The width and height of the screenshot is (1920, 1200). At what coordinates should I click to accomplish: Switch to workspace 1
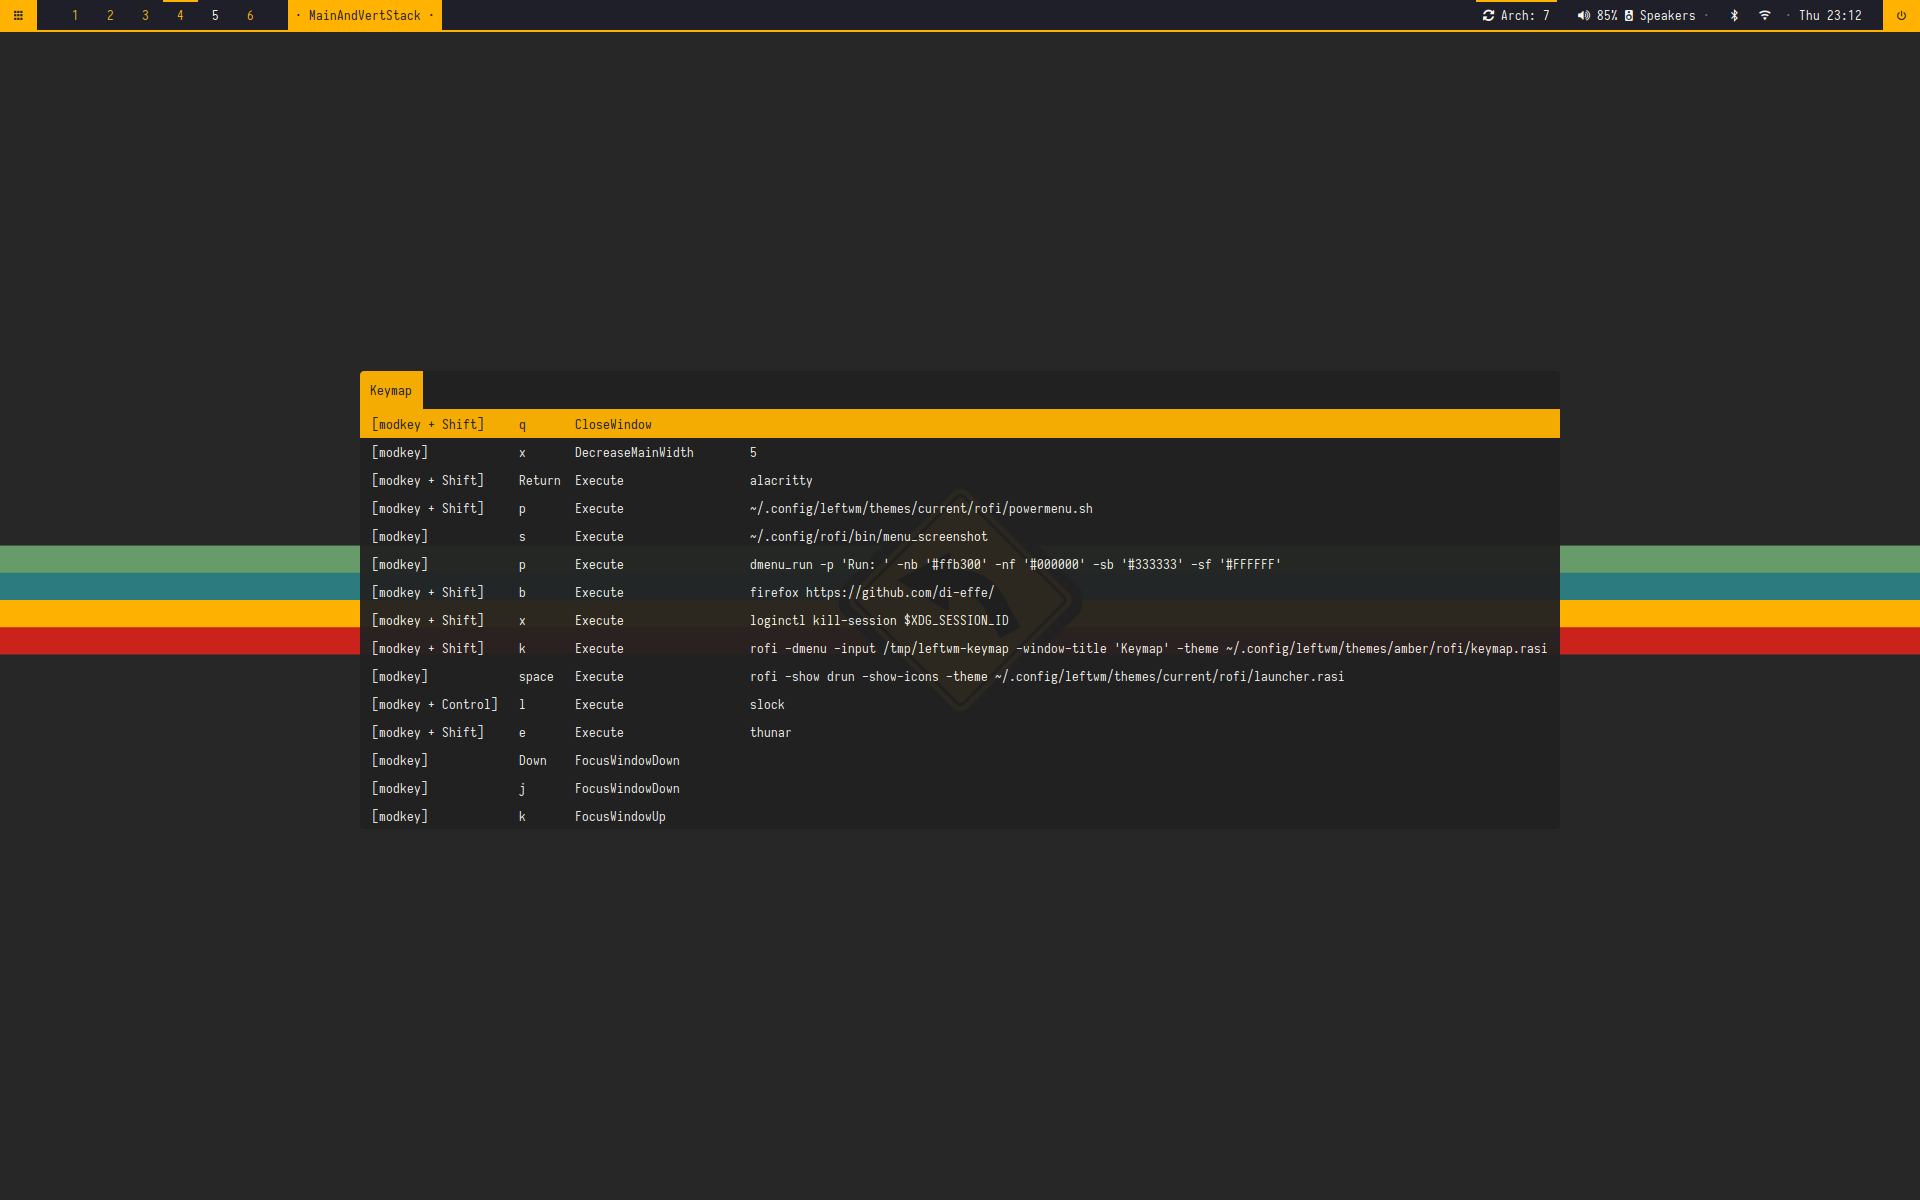(x=75, y=15)
